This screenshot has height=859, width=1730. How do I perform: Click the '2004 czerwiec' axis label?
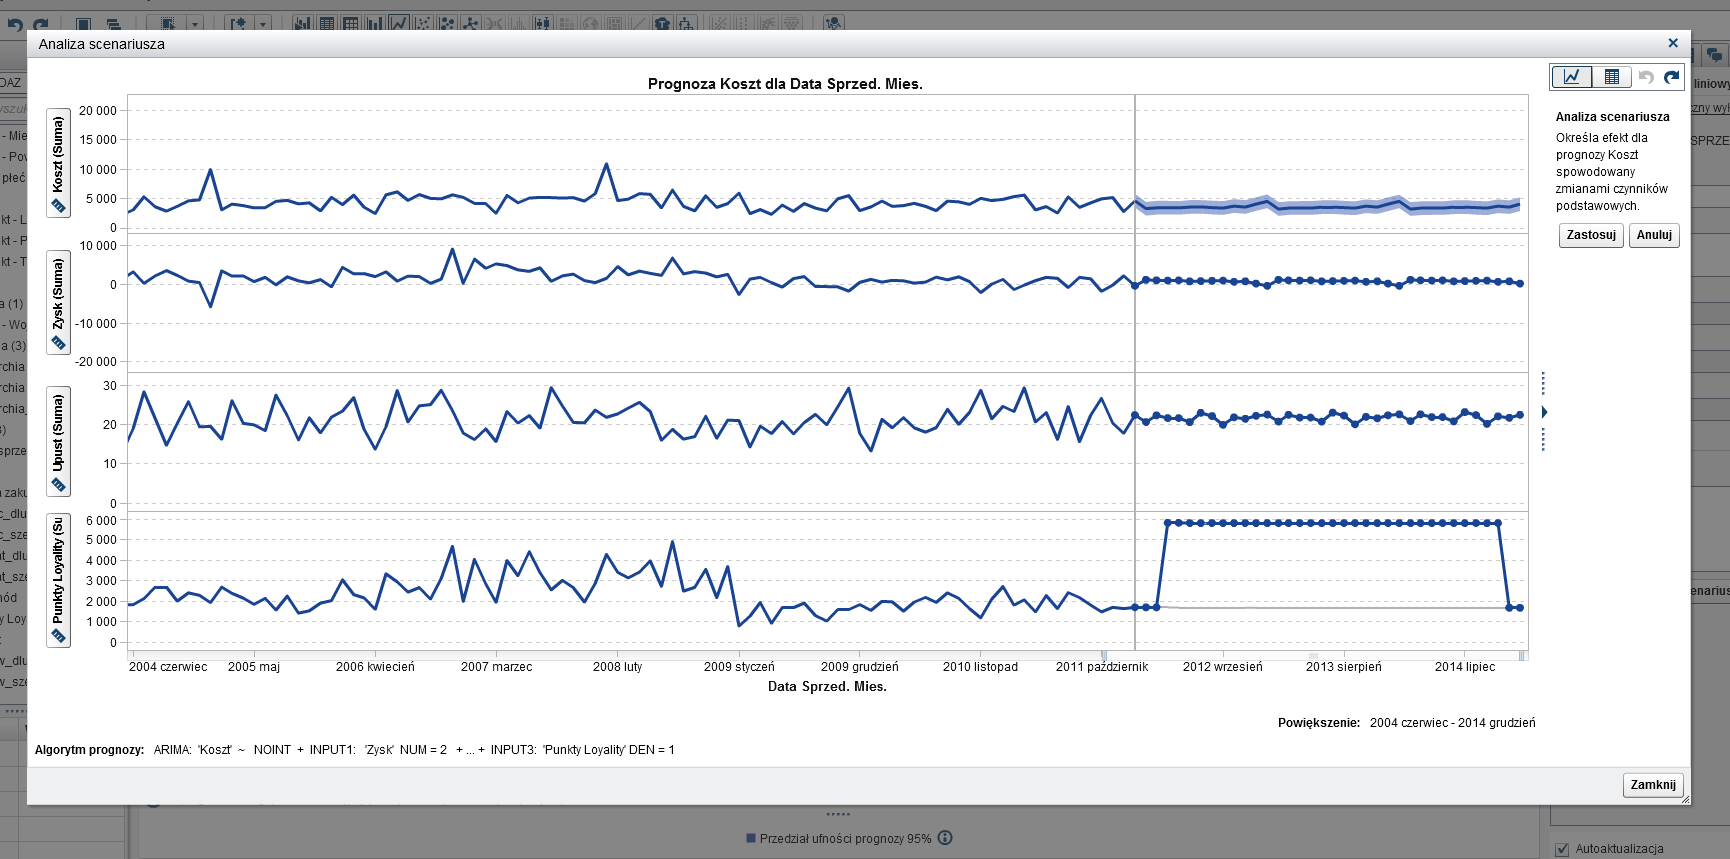[x=168, y=667]
